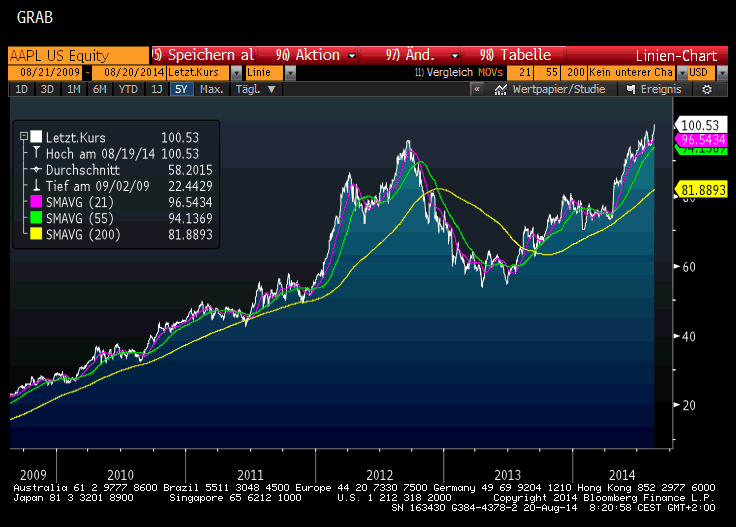Screen dimensions: 736x527
Task: Click the 60 y-axis tick label
Action: coord(689,267)
